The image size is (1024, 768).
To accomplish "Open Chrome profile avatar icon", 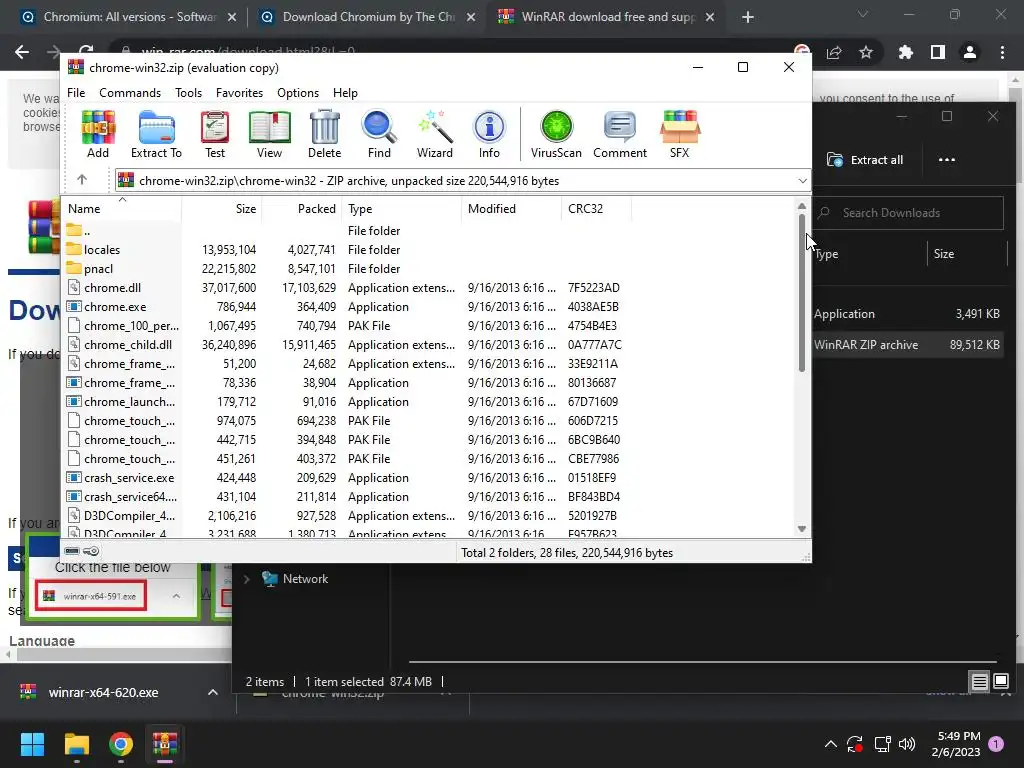I will point(970,52).
